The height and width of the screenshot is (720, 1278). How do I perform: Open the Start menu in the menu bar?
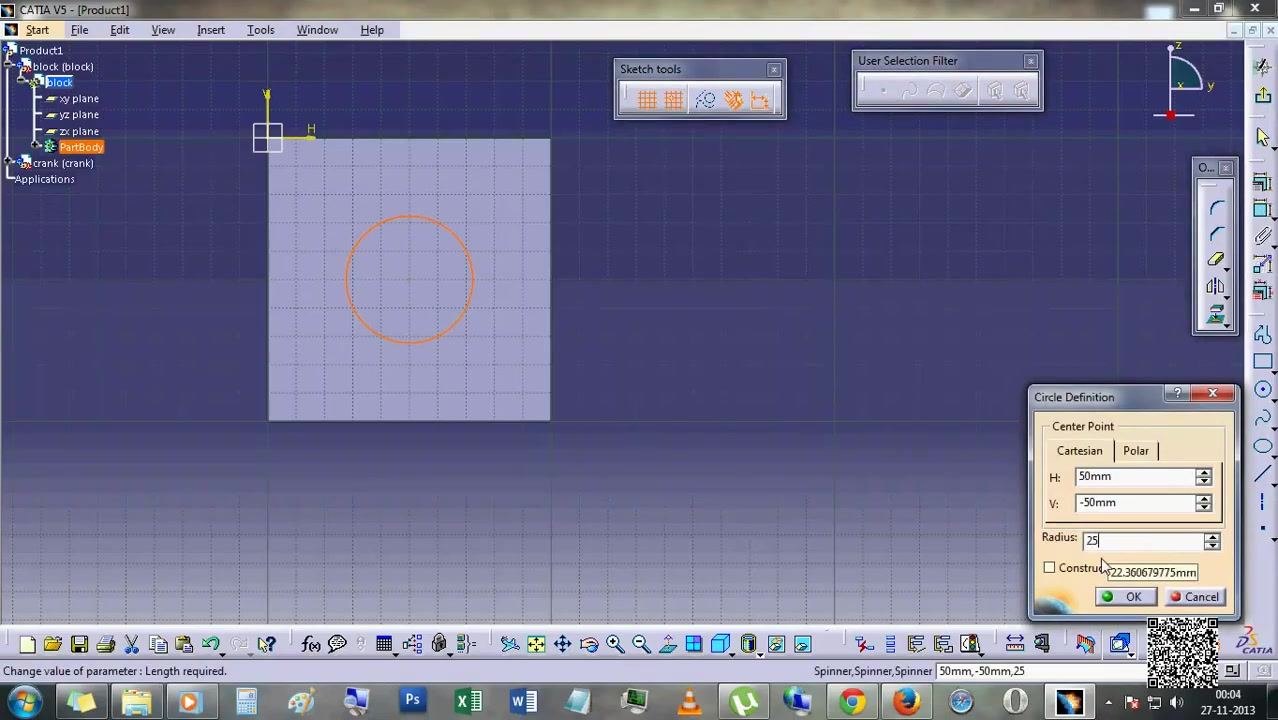pos(37,30)
